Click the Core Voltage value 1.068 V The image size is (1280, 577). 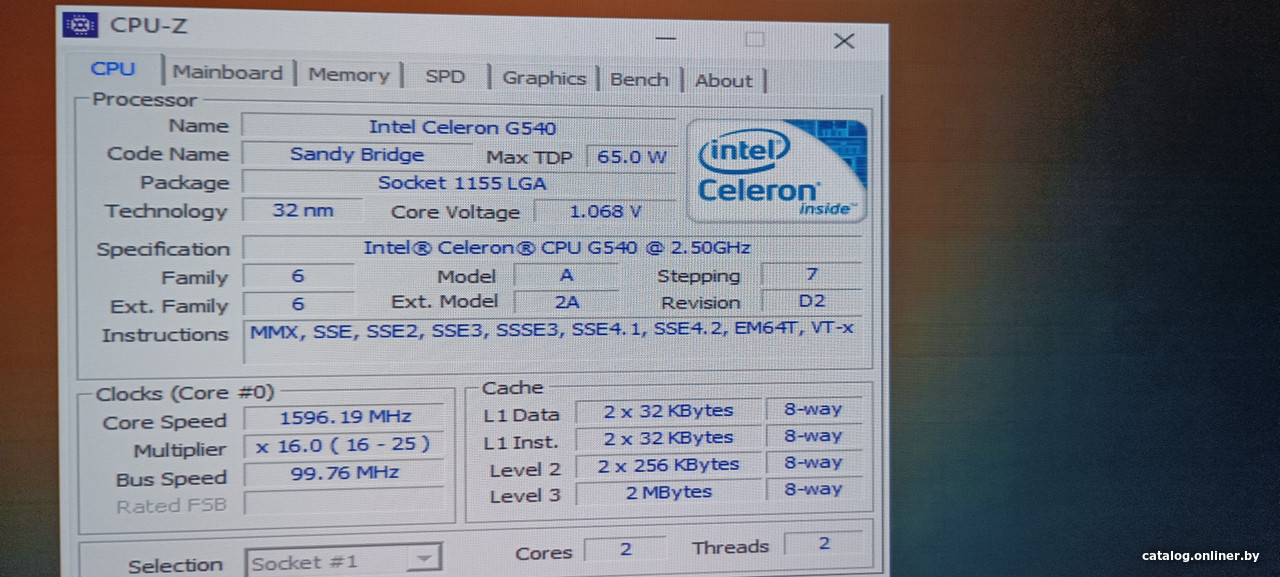pyautogui.click(x=605, y=211)
